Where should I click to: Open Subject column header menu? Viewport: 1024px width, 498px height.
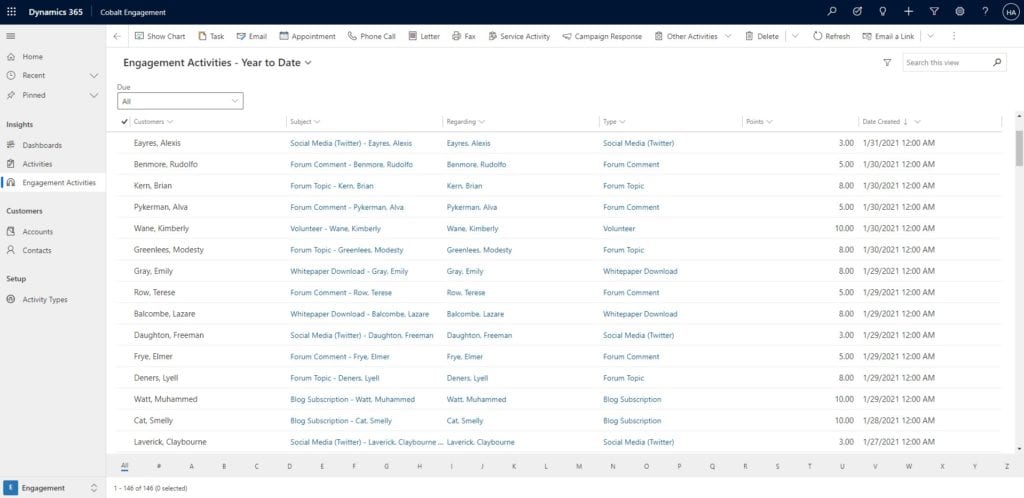click(x=305, y=121)
